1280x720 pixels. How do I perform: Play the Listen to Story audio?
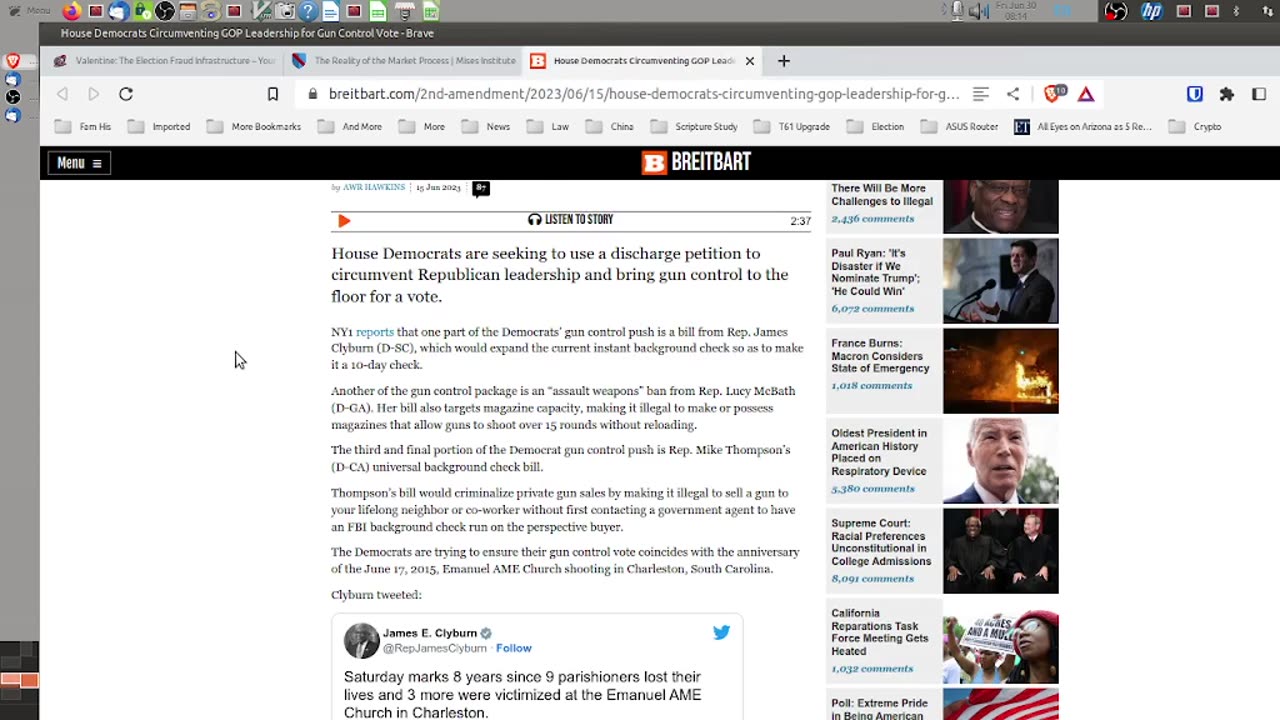pyautogui.click(x=344, y=221)
